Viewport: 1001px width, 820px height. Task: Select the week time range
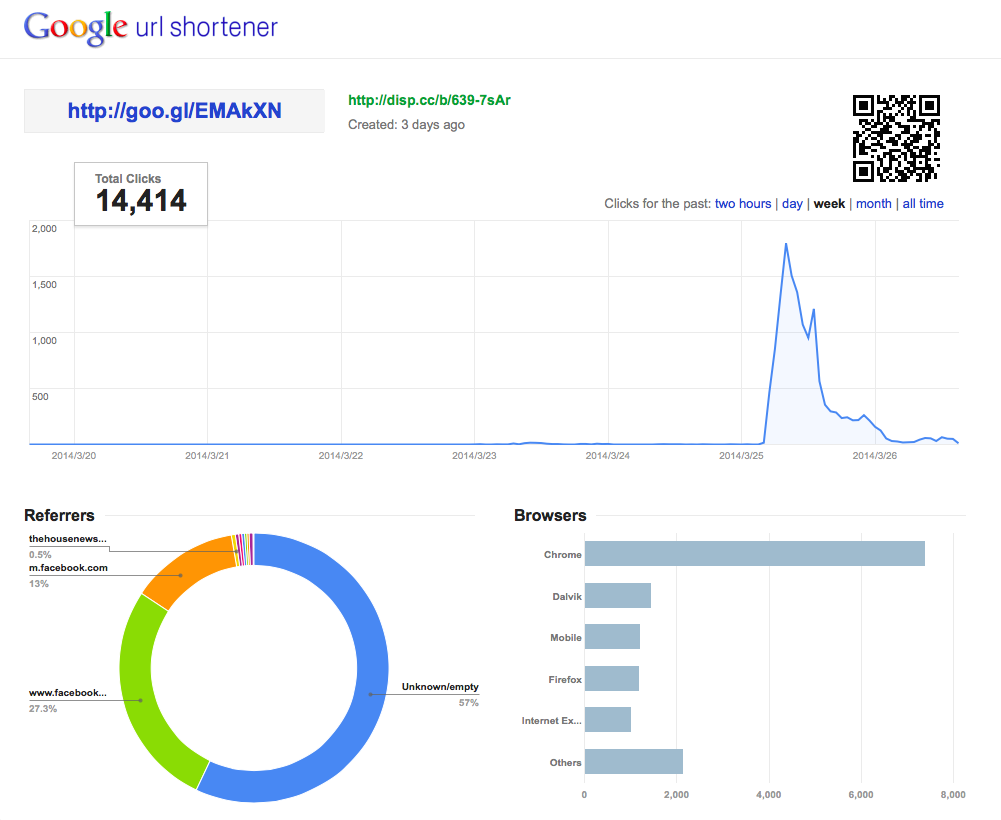(x=829, y=204)
